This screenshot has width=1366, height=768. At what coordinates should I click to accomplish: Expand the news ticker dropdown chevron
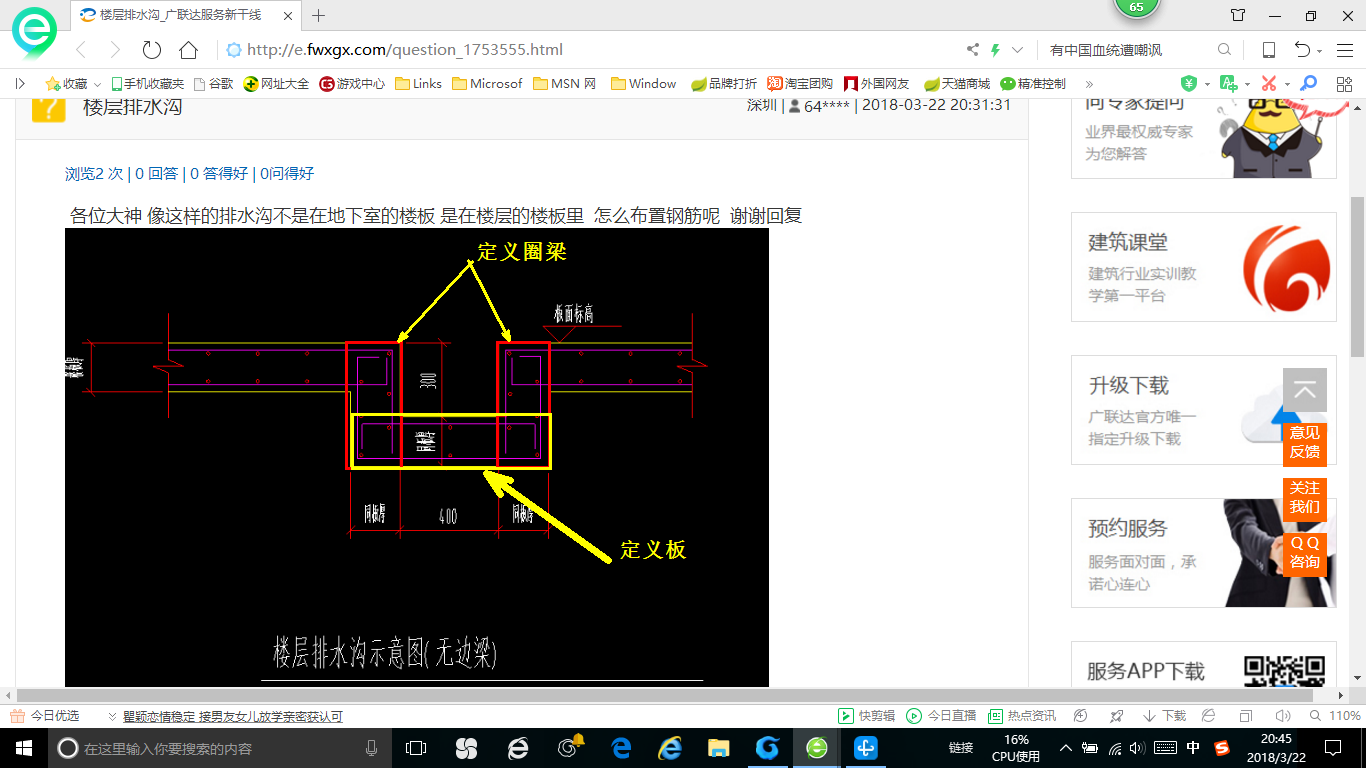click(112, 716)
